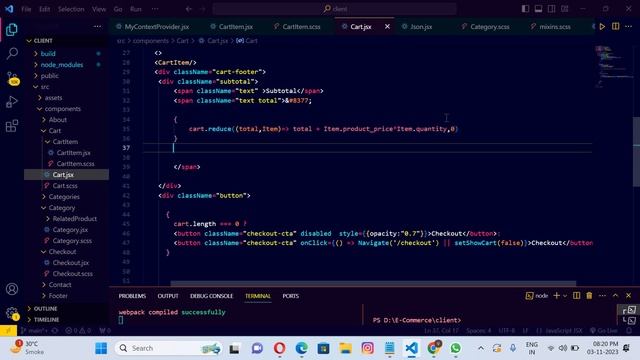Collapse the components folder
This screenshot has height=360, width=640.
(62, 109)
